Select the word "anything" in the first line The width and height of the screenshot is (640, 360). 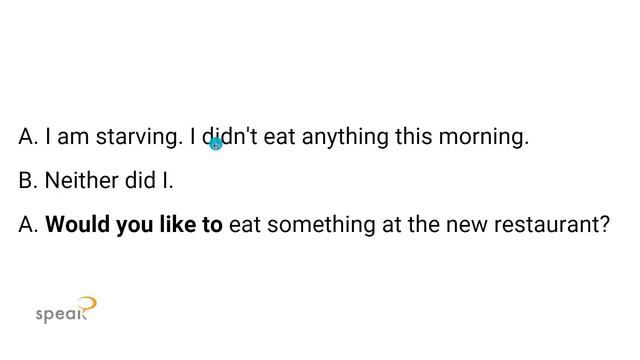point(345,137)
